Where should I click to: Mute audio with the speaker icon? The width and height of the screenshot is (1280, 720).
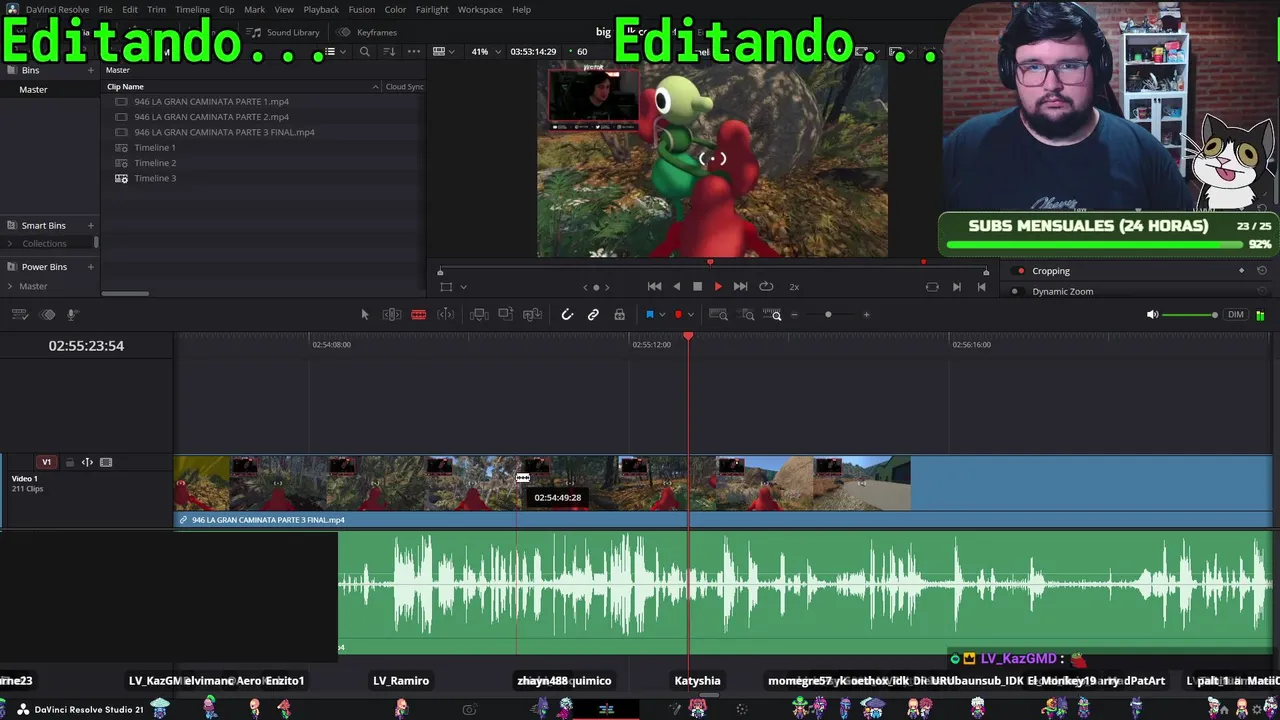(x=1152, y=315)
